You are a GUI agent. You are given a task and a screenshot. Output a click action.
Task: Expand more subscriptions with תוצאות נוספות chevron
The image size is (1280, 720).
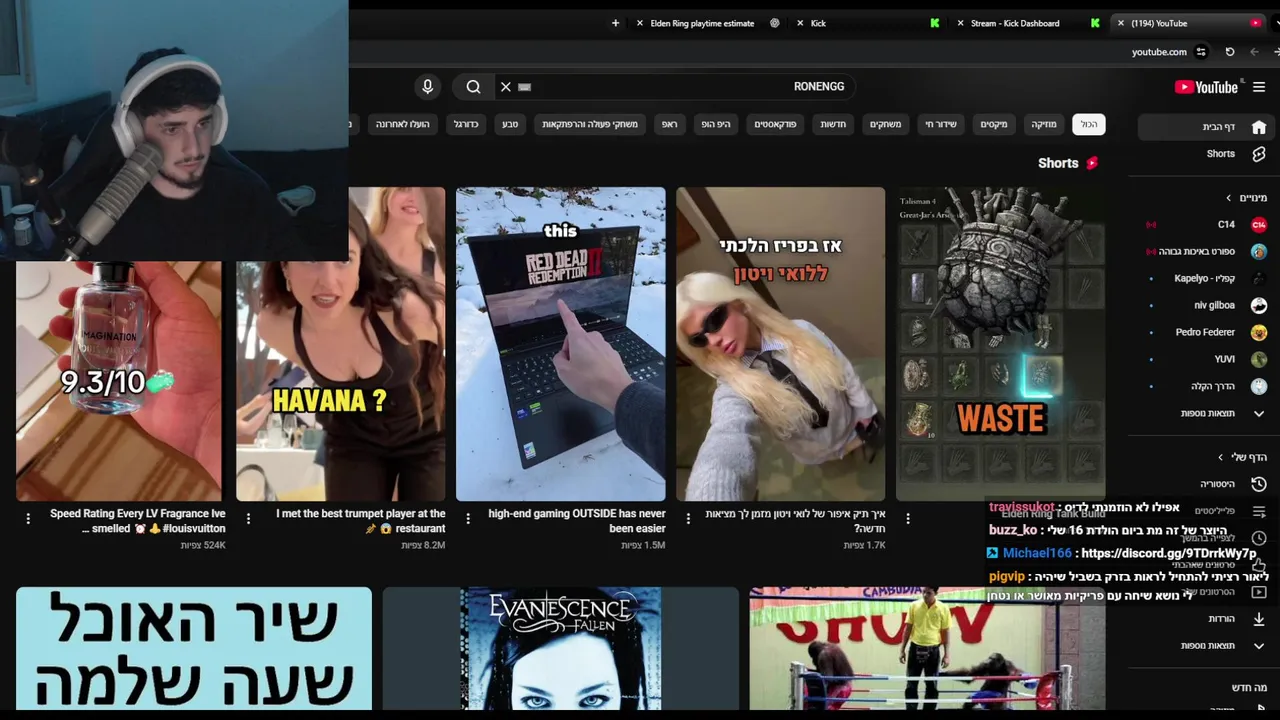[1259, 413]
